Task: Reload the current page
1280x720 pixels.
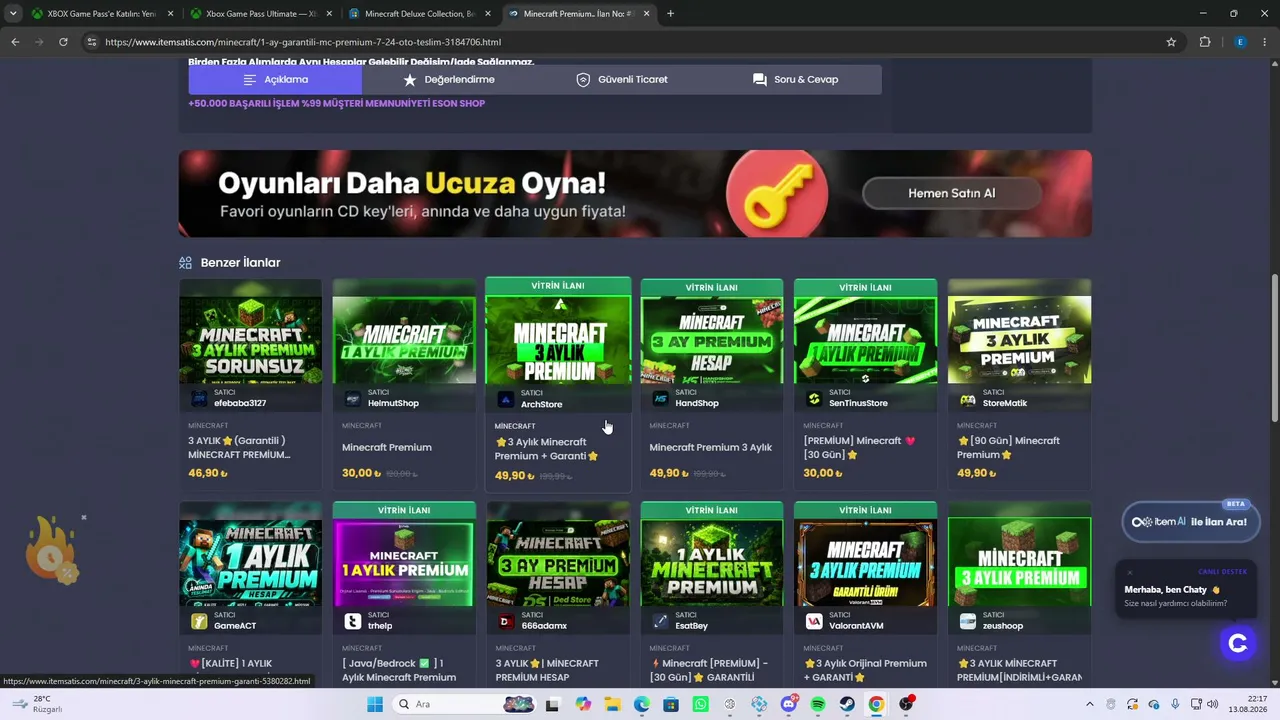Action: (x=63, y=42)
